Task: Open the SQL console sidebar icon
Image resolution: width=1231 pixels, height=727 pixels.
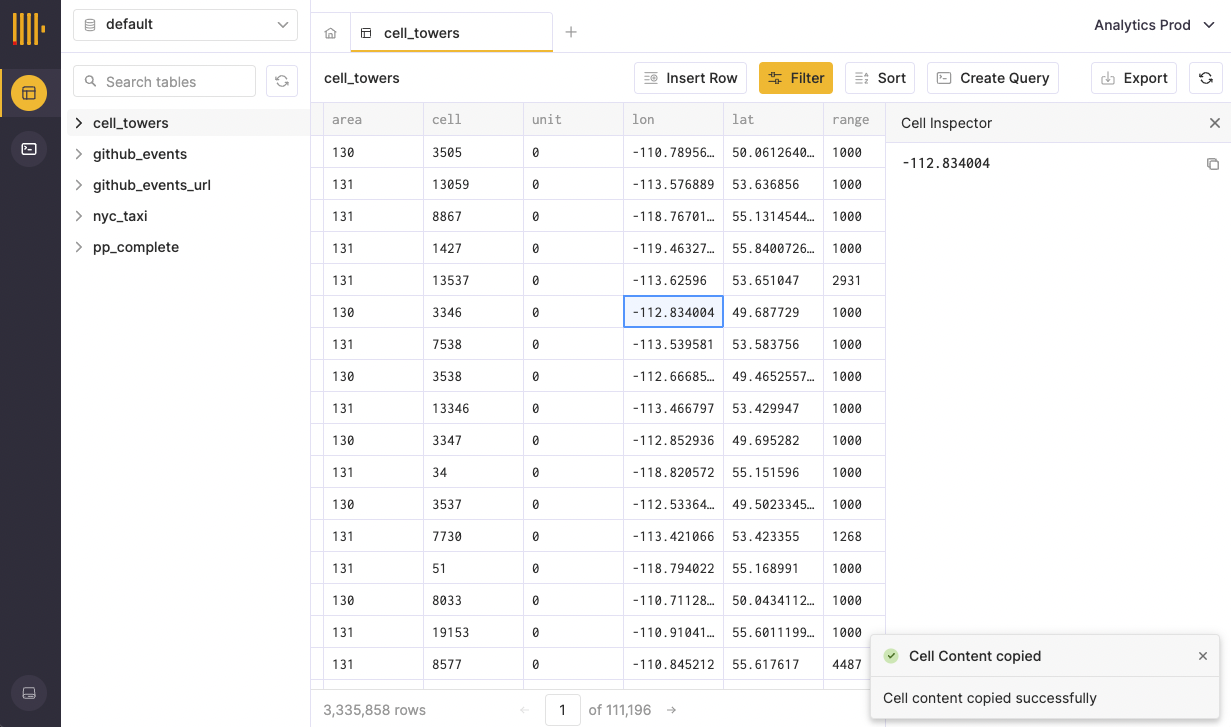Action: (29, 149)
